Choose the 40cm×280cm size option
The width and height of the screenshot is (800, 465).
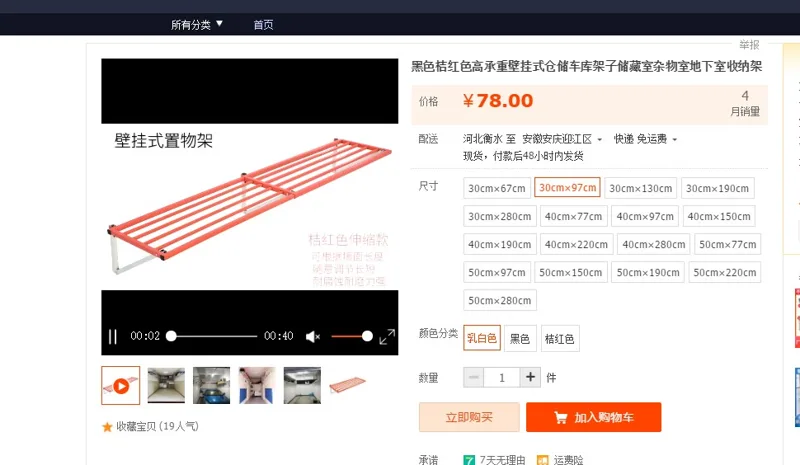(x=654, y=244)
